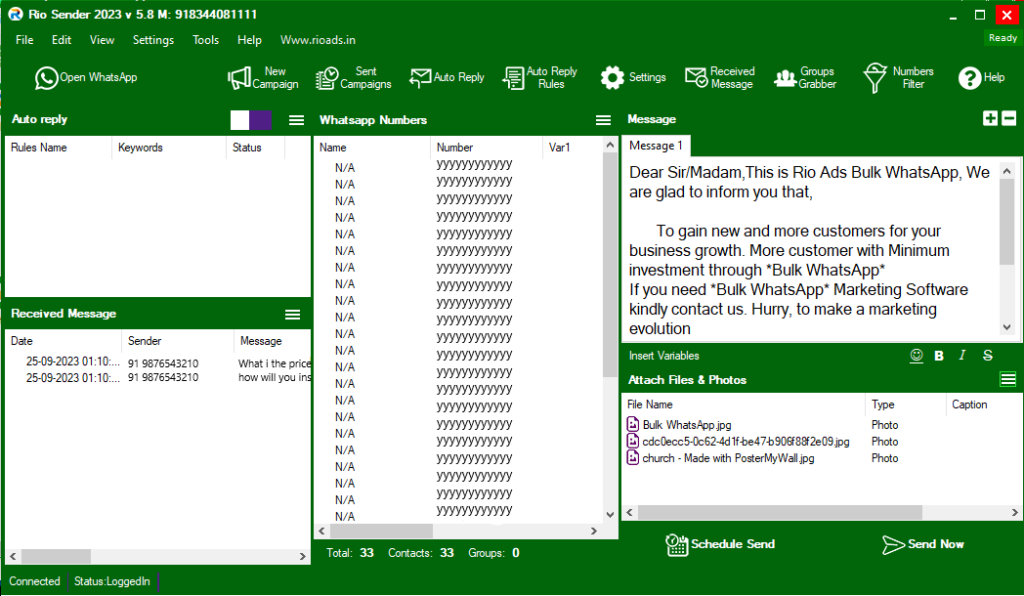Open the File menu
This screenshot has height=596, width=1024.
[x=24, y=40]
